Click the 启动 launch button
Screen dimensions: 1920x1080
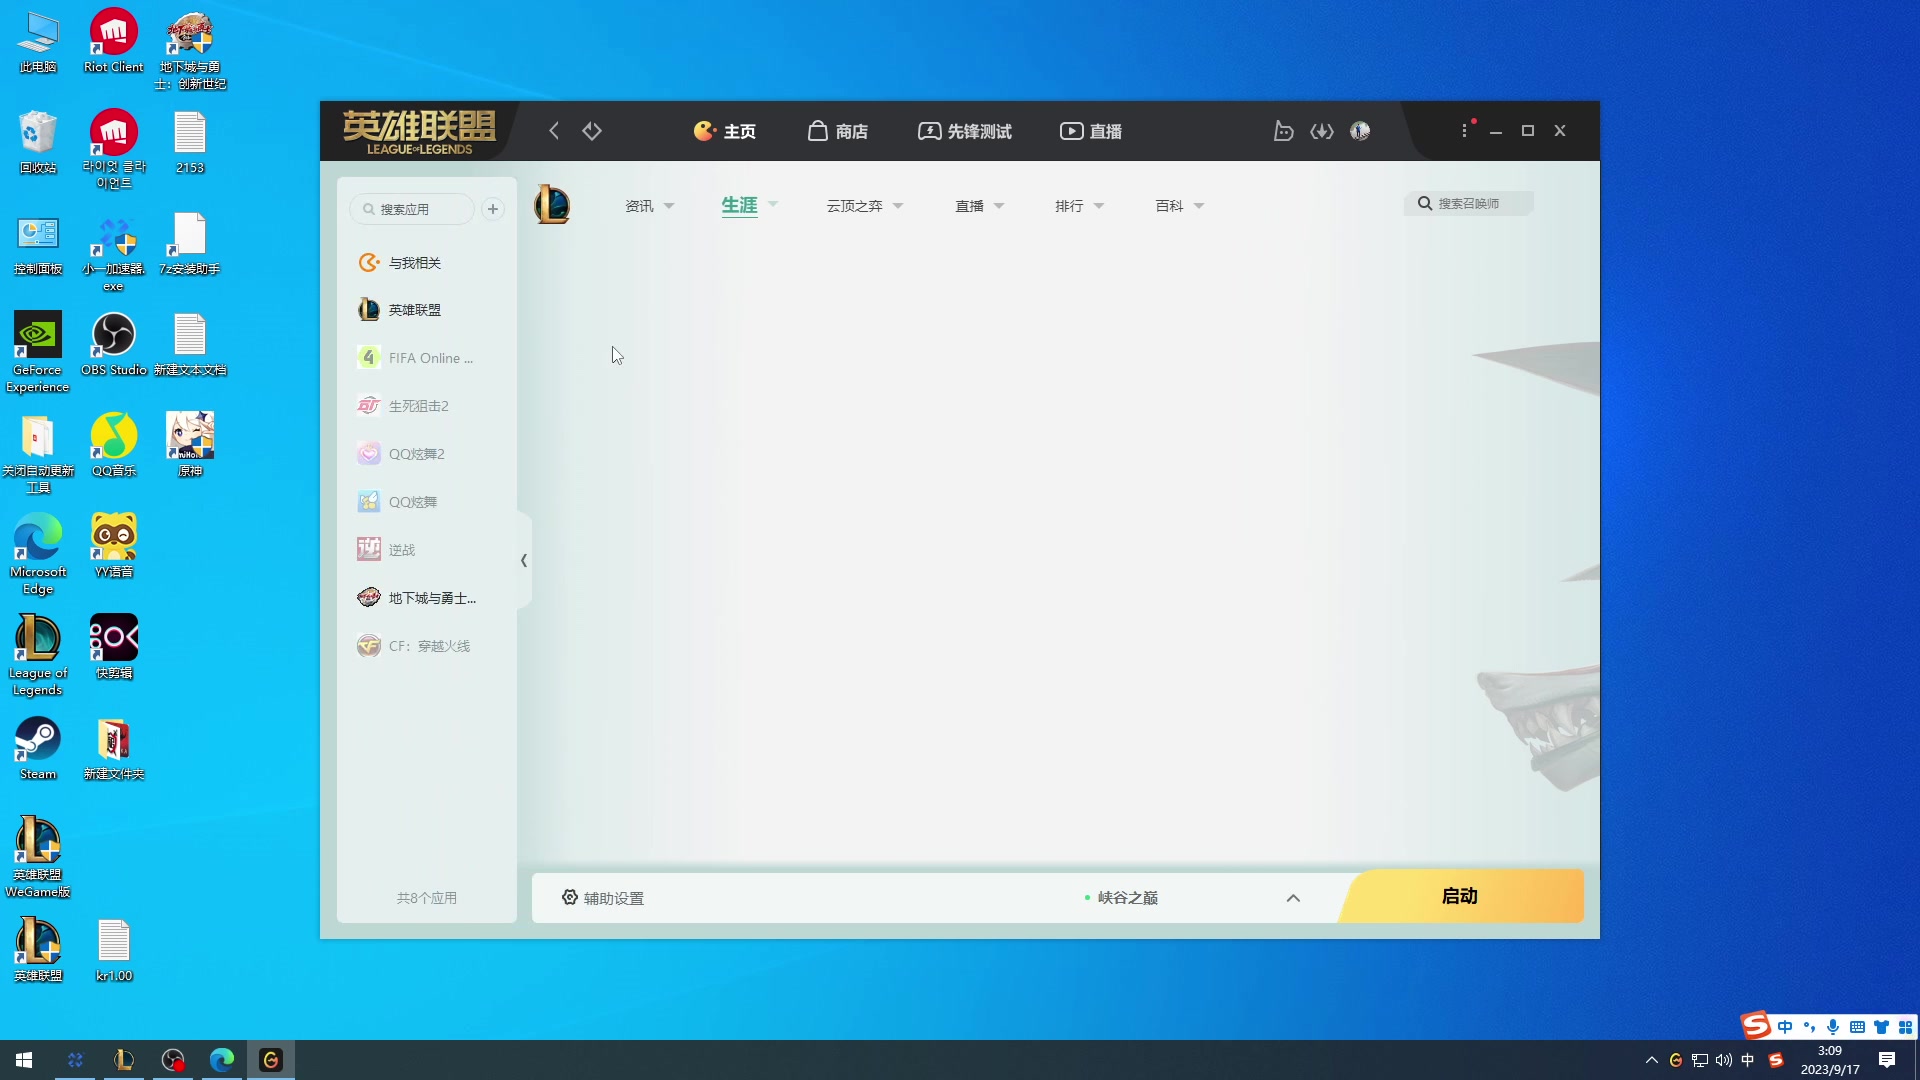coord(1461,896)
